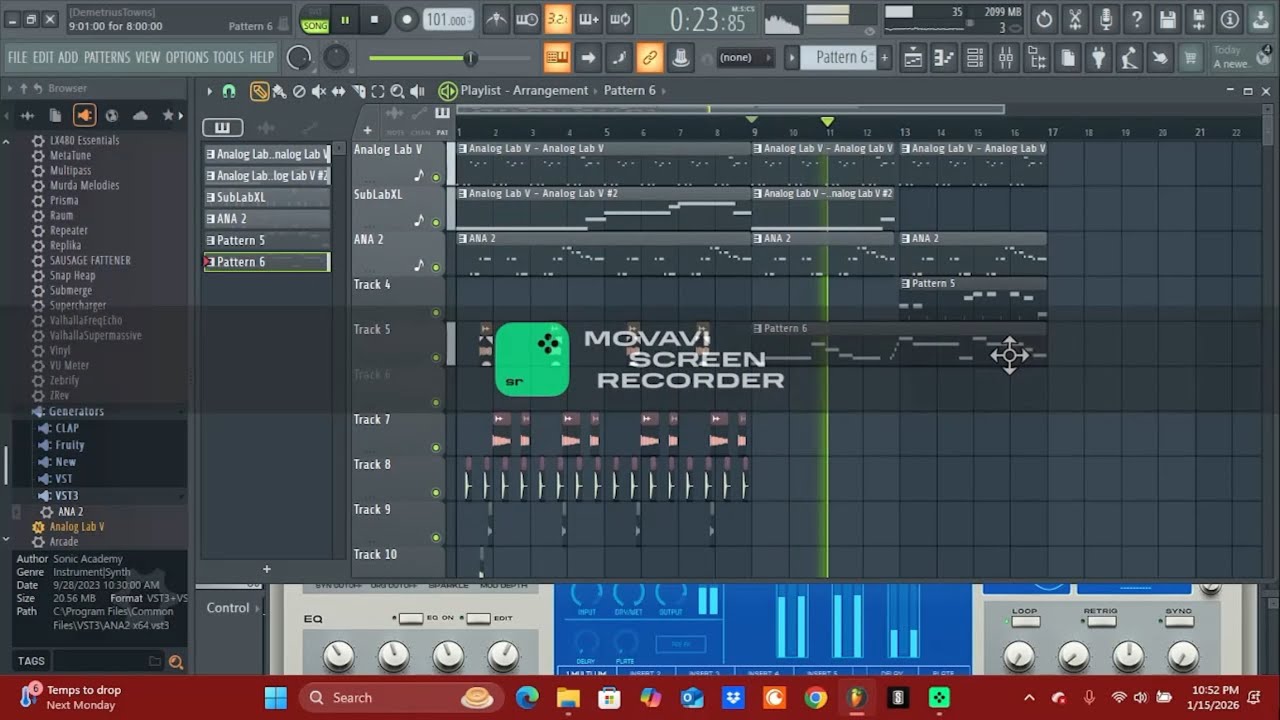Open the TOOLS menu

click(229, 57)
